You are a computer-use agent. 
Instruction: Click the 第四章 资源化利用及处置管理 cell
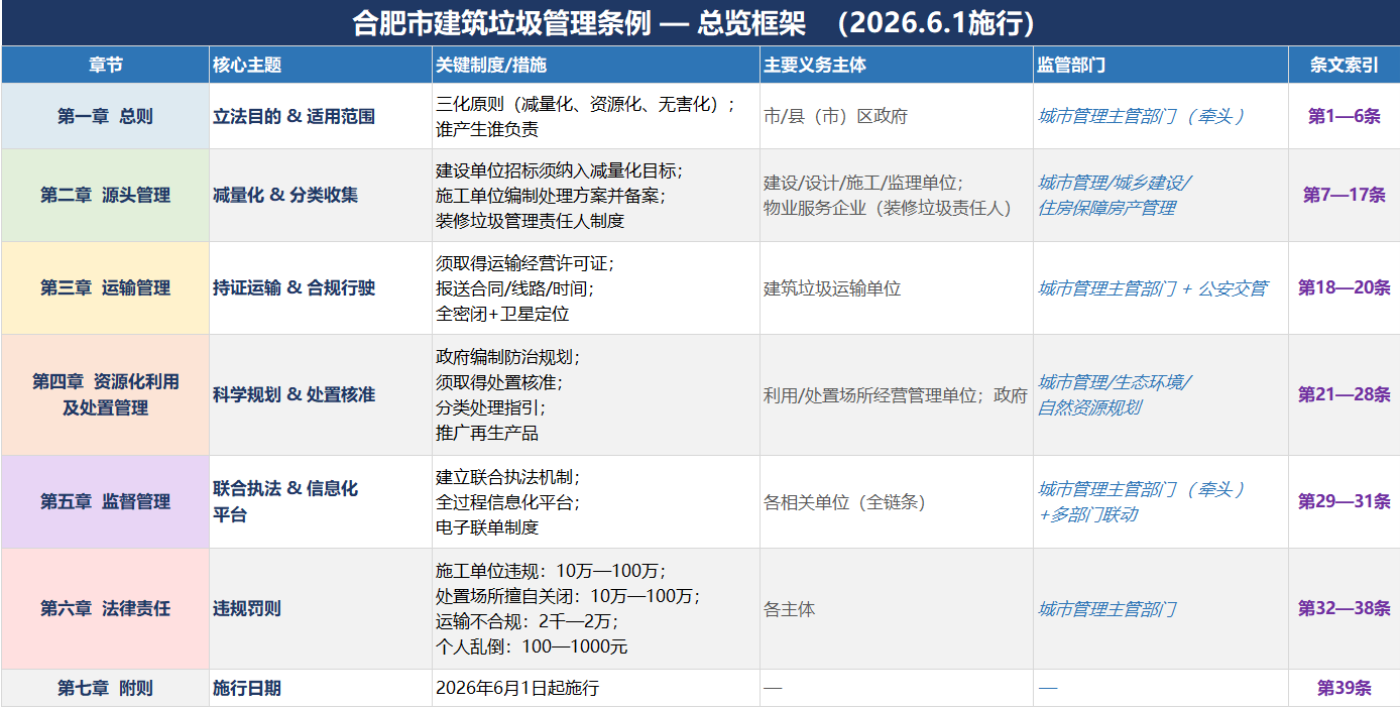pos(105,395)
